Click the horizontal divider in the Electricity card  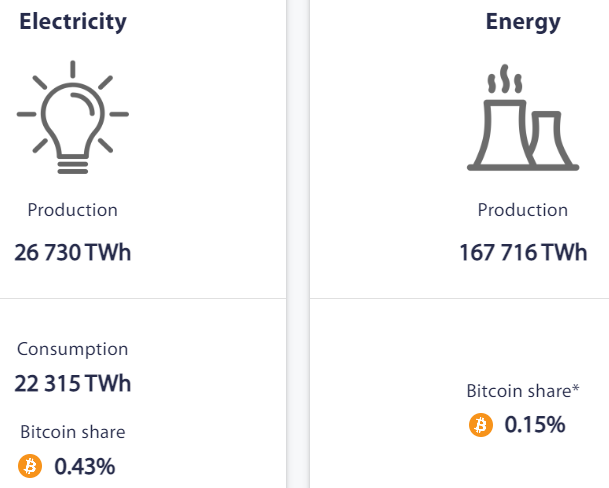(140, 298)
